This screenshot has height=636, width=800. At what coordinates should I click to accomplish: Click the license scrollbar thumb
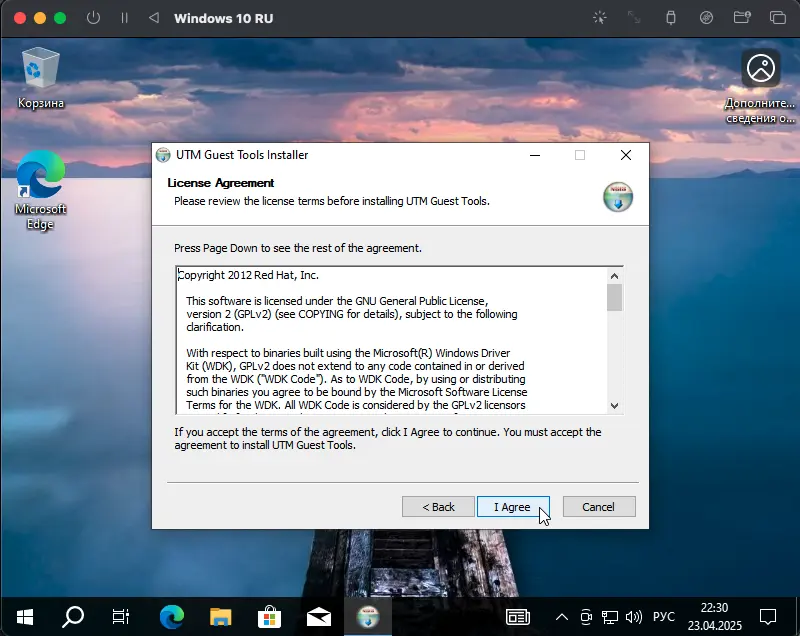point(614,297)
